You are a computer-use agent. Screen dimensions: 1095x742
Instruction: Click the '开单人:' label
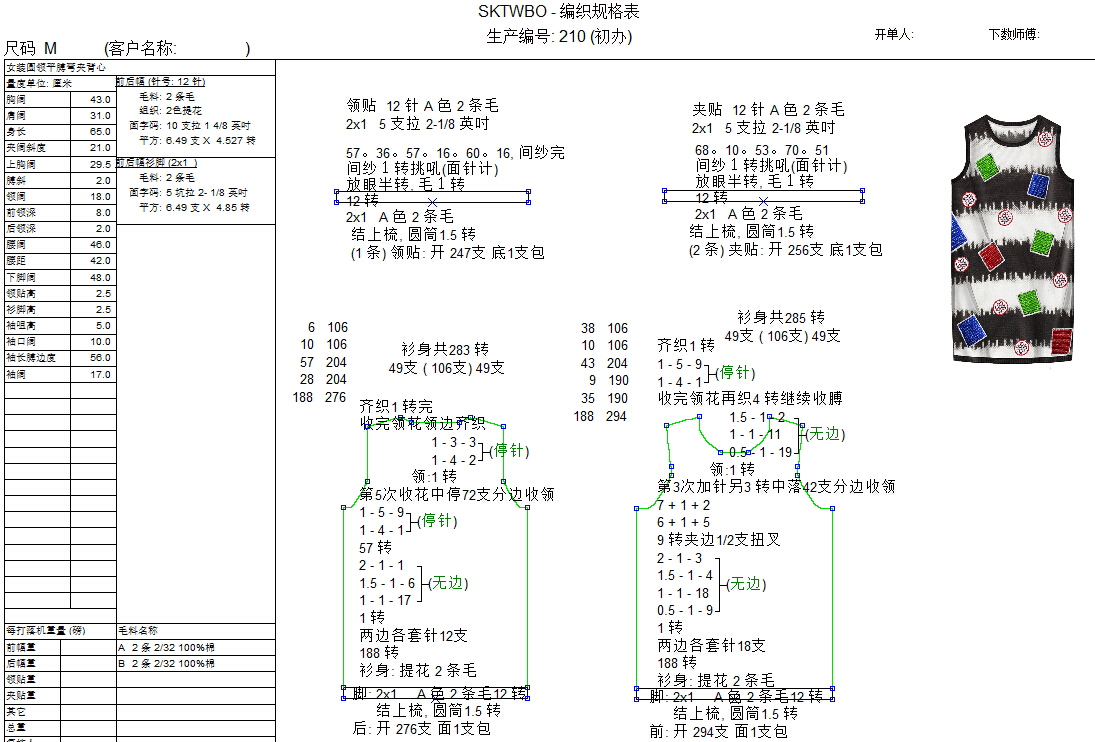pos(894,34)
